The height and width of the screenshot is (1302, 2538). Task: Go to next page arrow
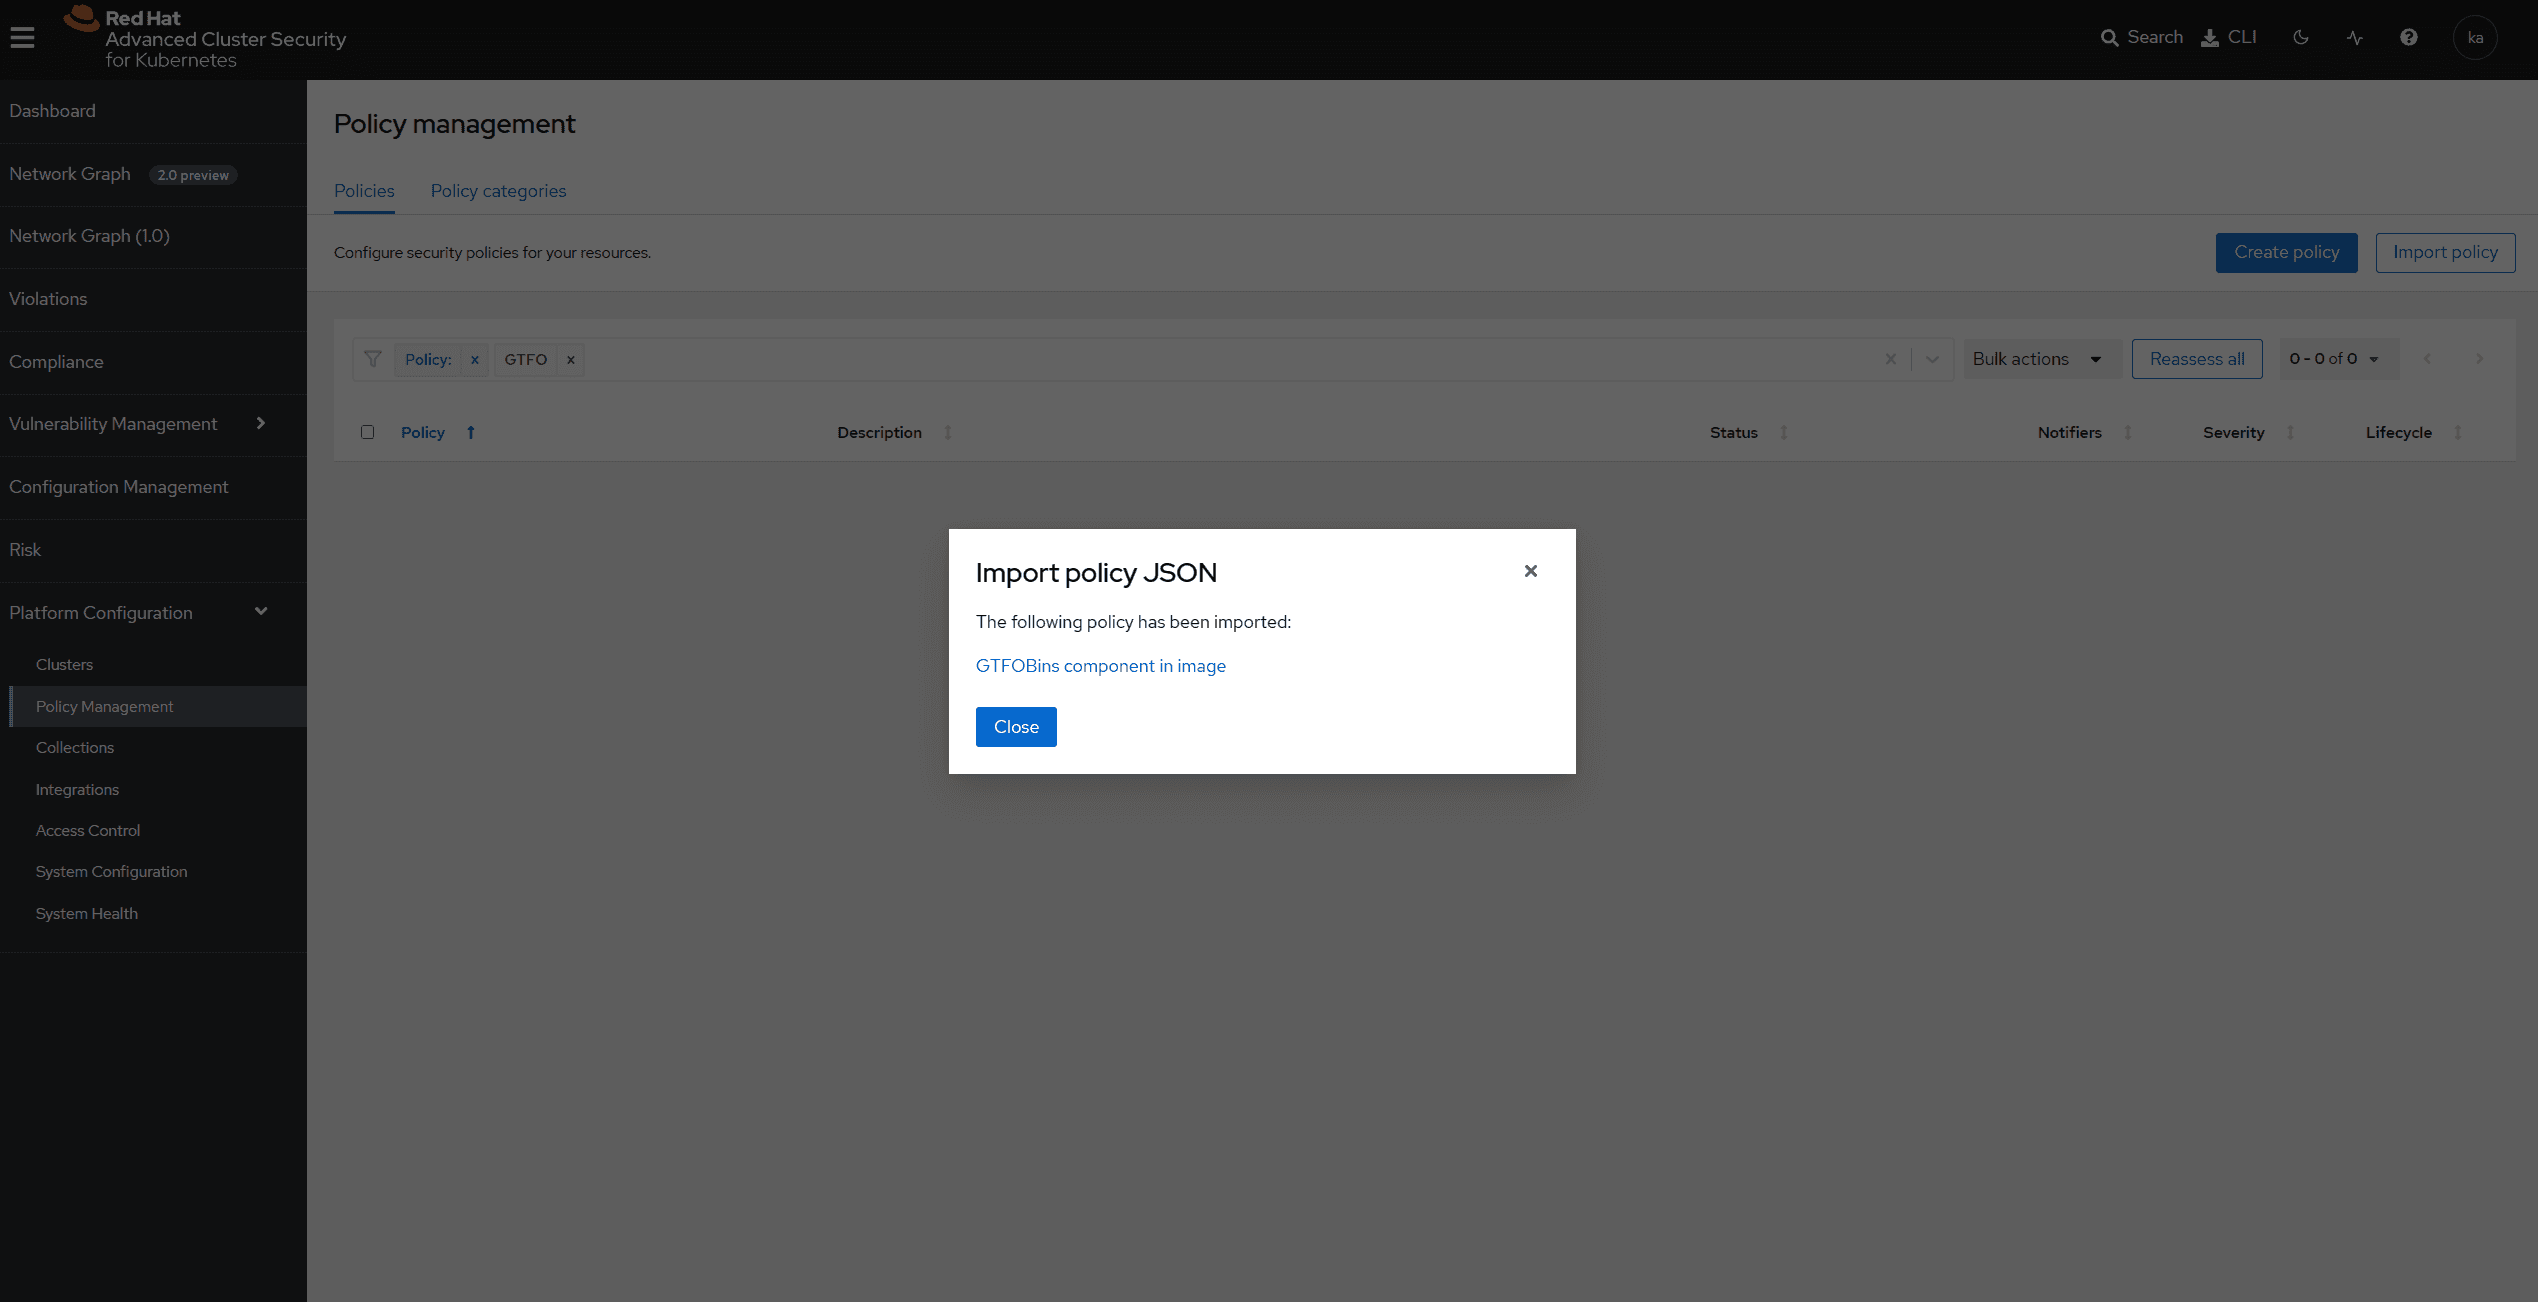(x=2479, y=359)
